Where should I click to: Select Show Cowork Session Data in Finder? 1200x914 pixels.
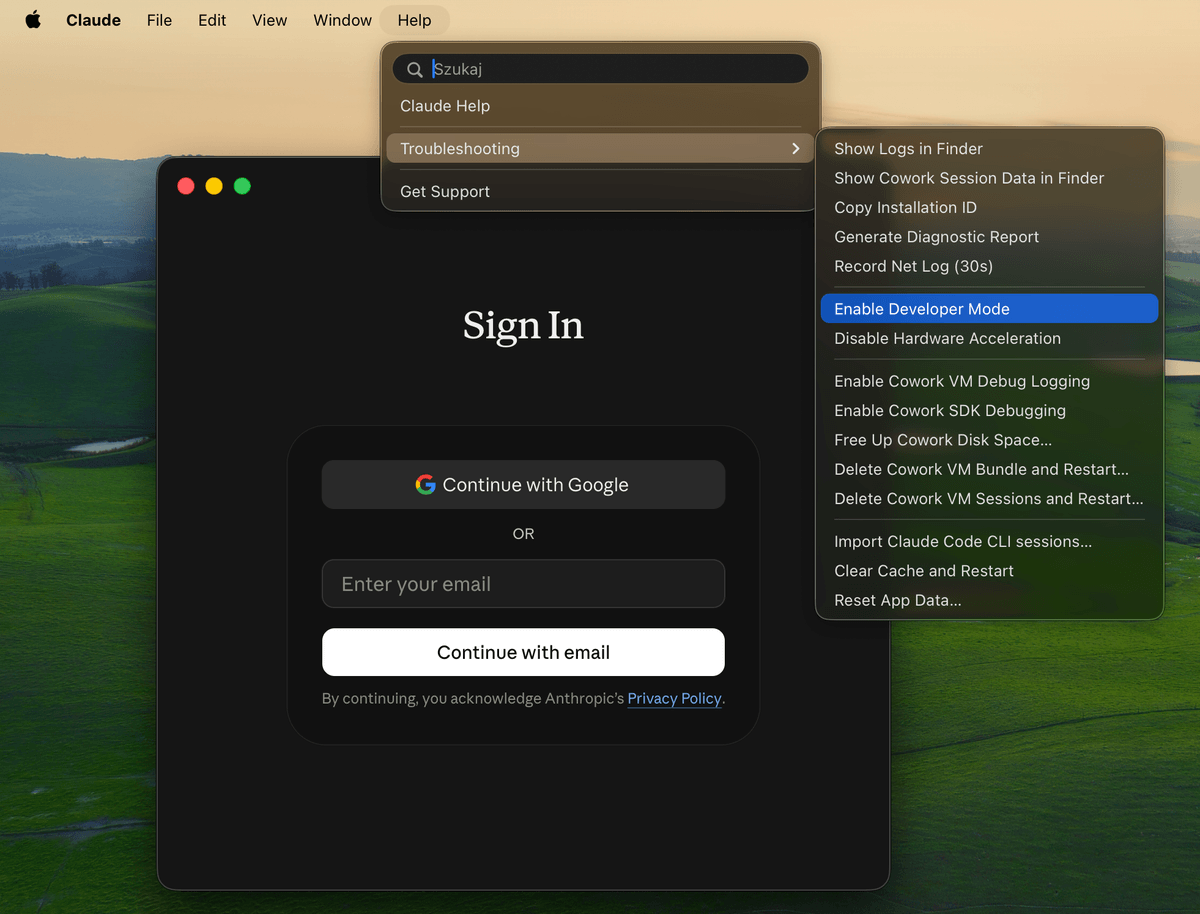click(x=989, y=178)
